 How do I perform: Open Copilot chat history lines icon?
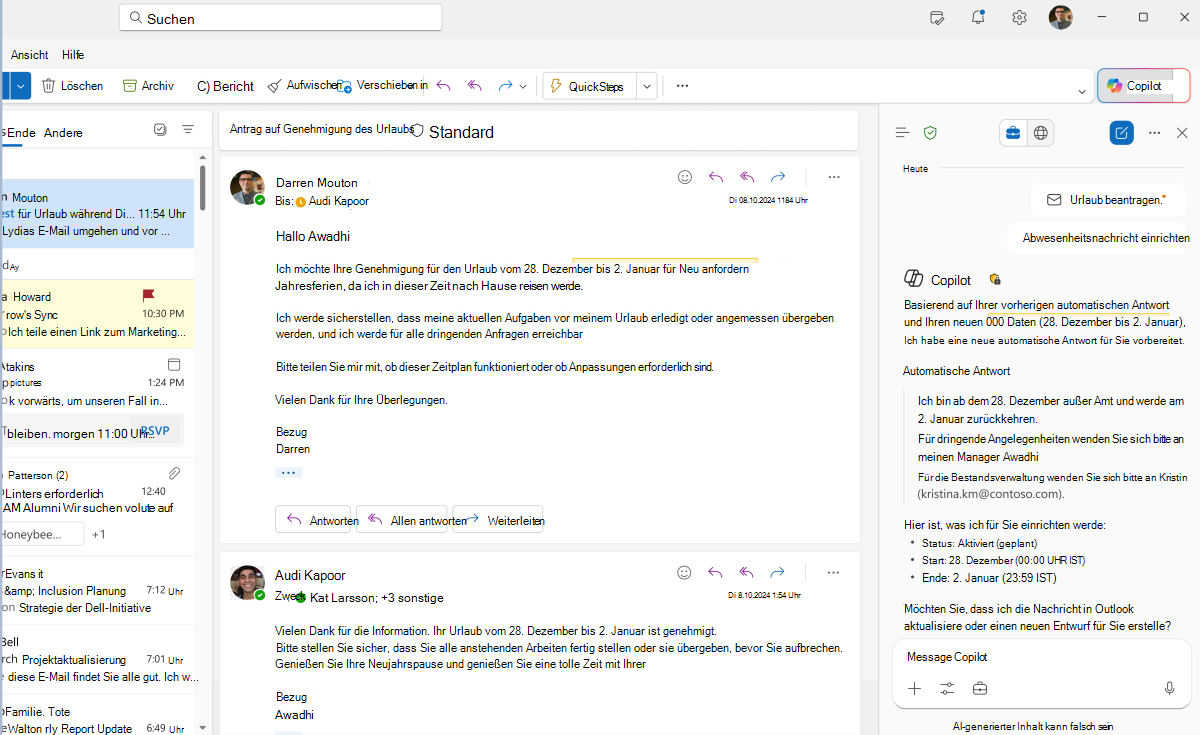coord(902,132)
